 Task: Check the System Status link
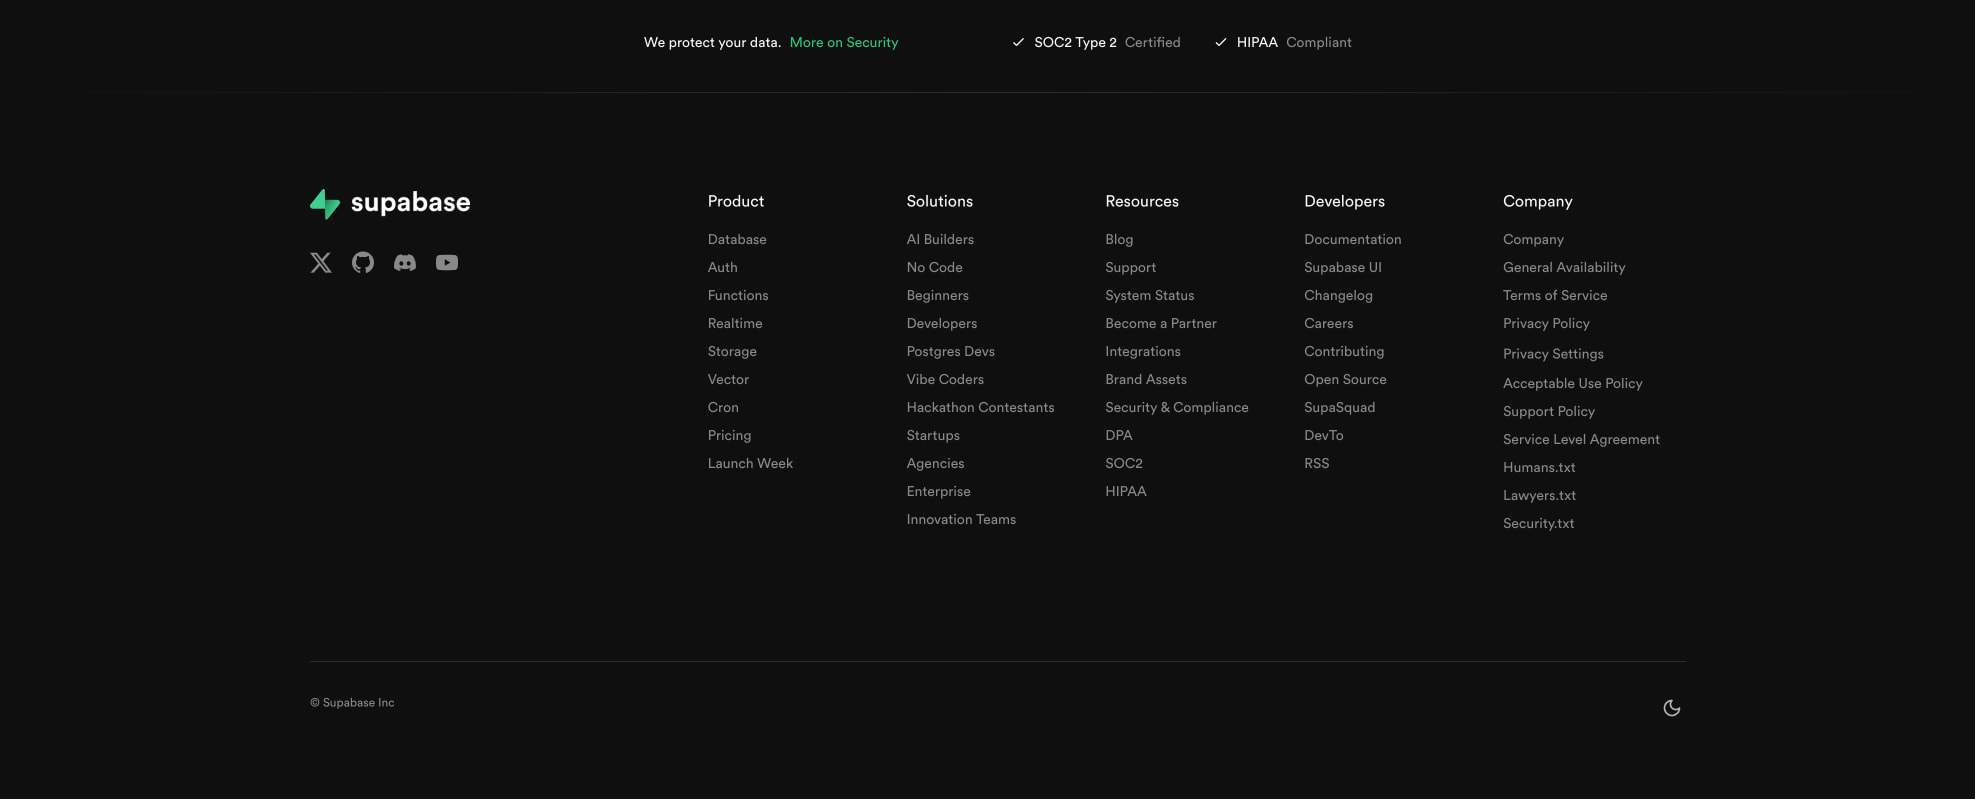1150,295
